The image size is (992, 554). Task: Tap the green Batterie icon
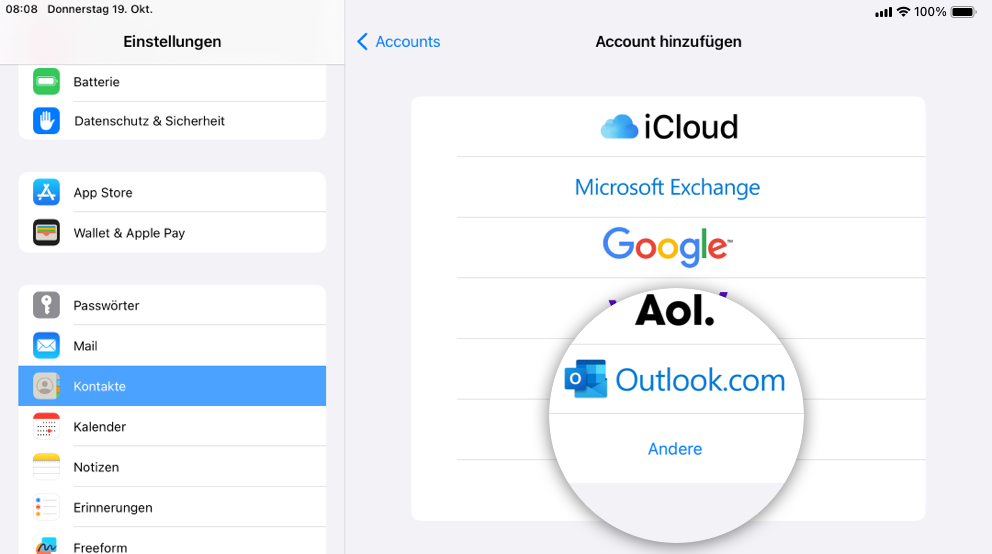(46, 82)
